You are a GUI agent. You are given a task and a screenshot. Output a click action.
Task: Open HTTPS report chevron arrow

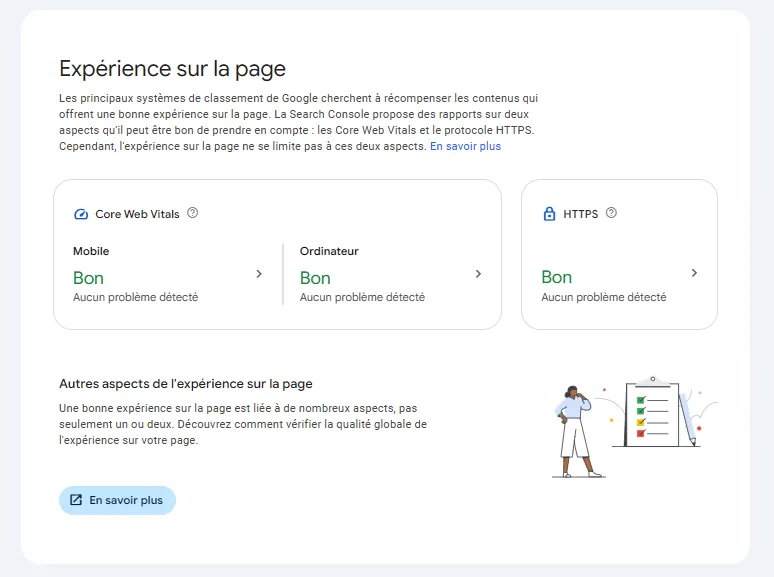point(694,273)
